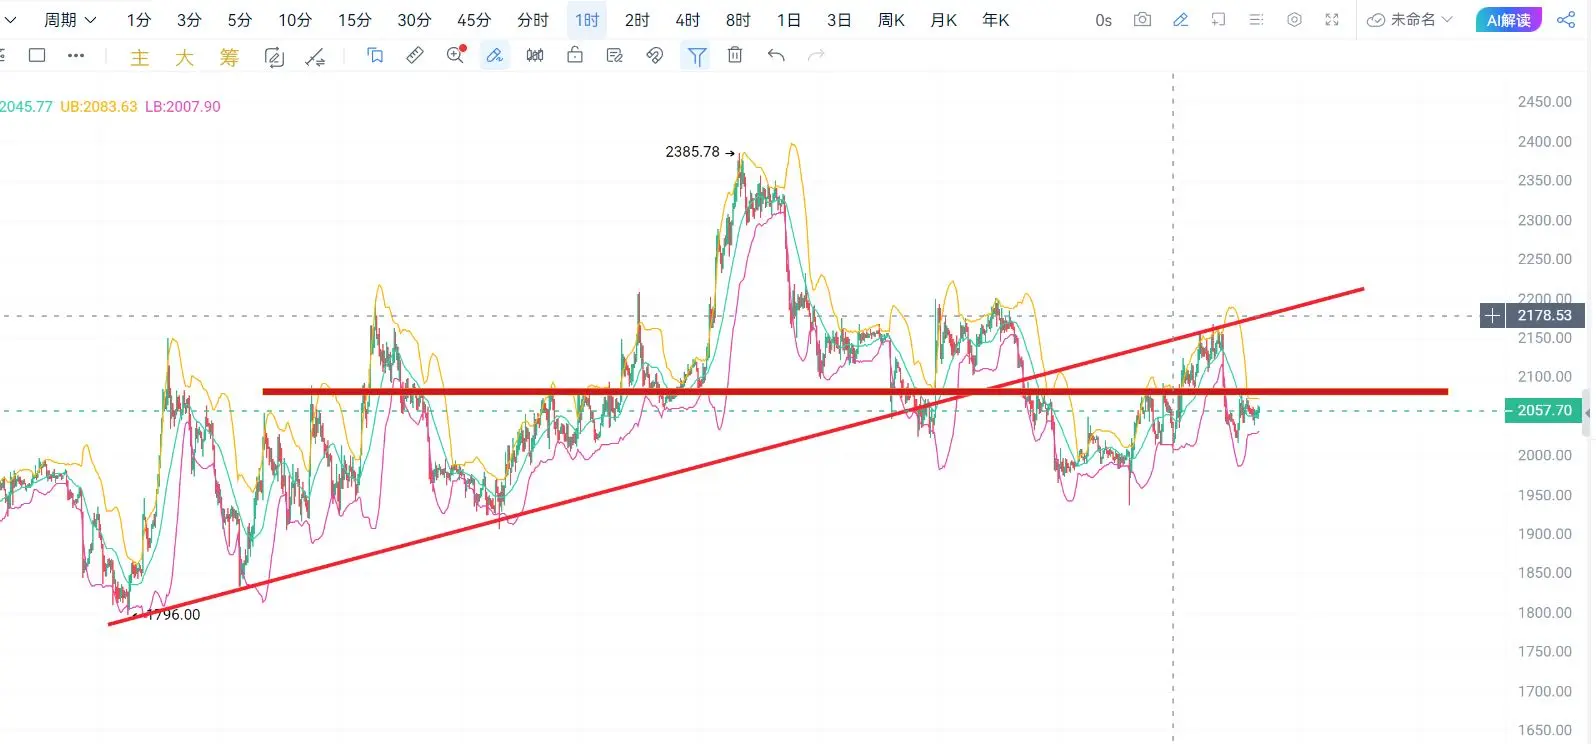
Task: Click the UB:2083.63 upper band value
Action: (x=99, y=107)
